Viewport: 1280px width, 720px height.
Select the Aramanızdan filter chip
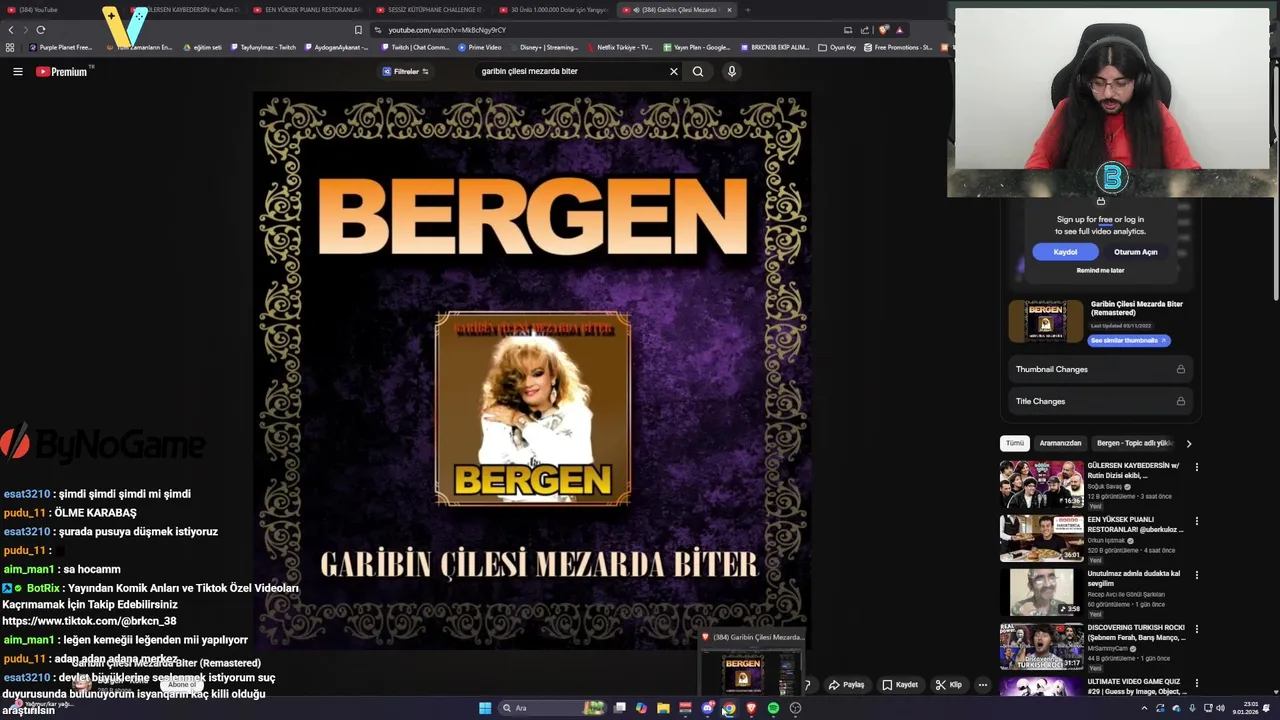click(x=1060, y=443)
